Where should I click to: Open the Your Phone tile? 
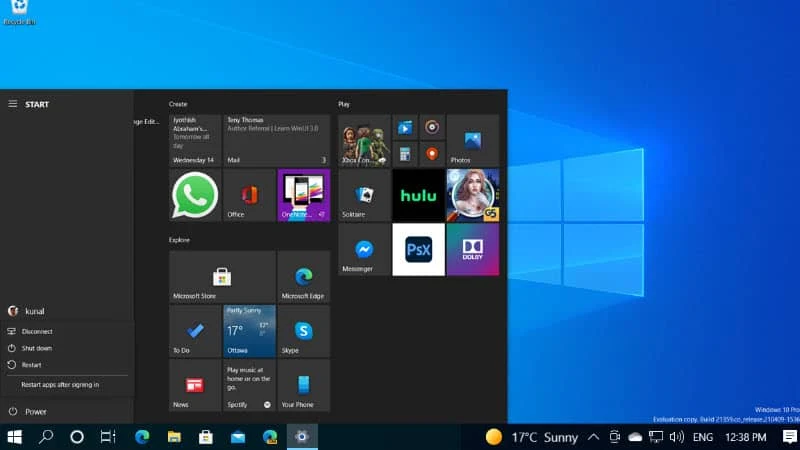click(x=304, y=385)
